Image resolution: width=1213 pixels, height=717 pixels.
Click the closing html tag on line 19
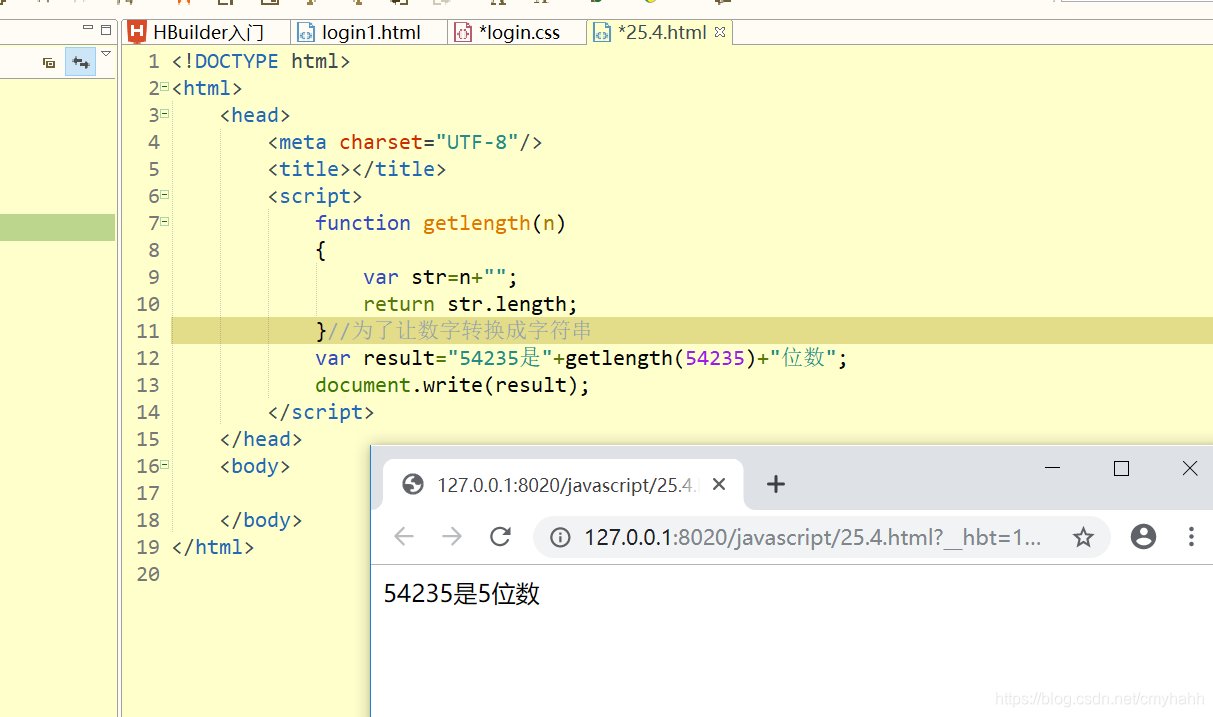coord(213,547)
